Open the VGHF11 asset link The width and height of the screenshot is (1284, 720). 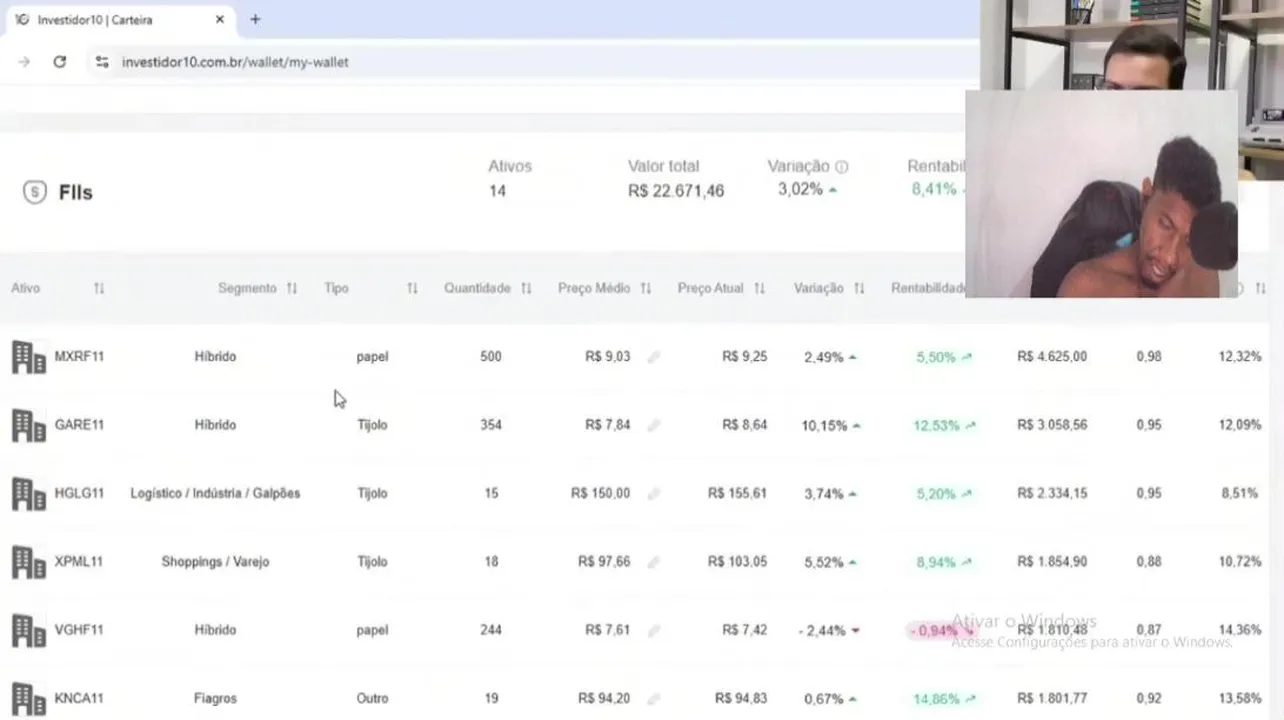(x=79, y=630)
